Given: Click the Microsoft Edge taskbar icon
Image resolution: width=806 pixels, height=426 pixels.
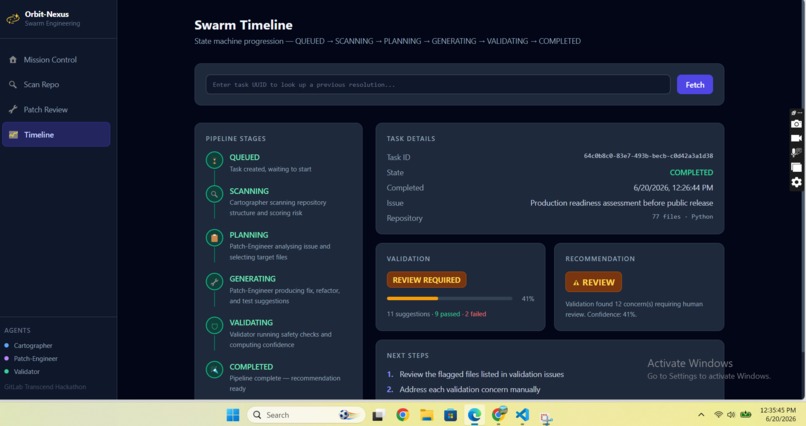Looking at the screenshot, I should click(x=474, y=415).
